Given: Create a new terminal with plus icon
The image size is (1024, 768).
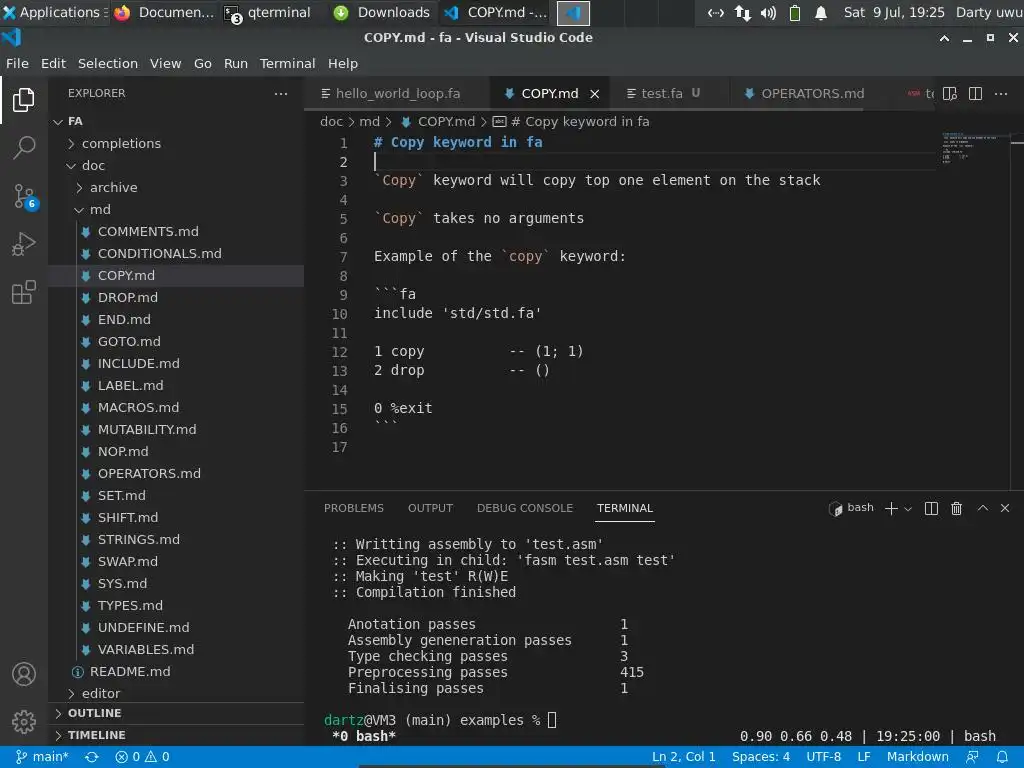Looking at the screenshot, I should (x=891, y=508).
